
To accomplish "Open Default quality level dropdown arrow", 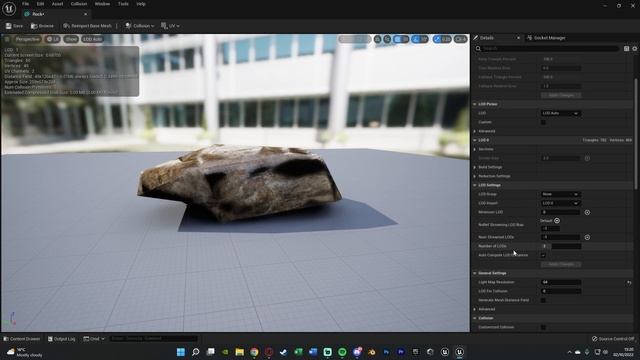I will (x=557, y=220).
